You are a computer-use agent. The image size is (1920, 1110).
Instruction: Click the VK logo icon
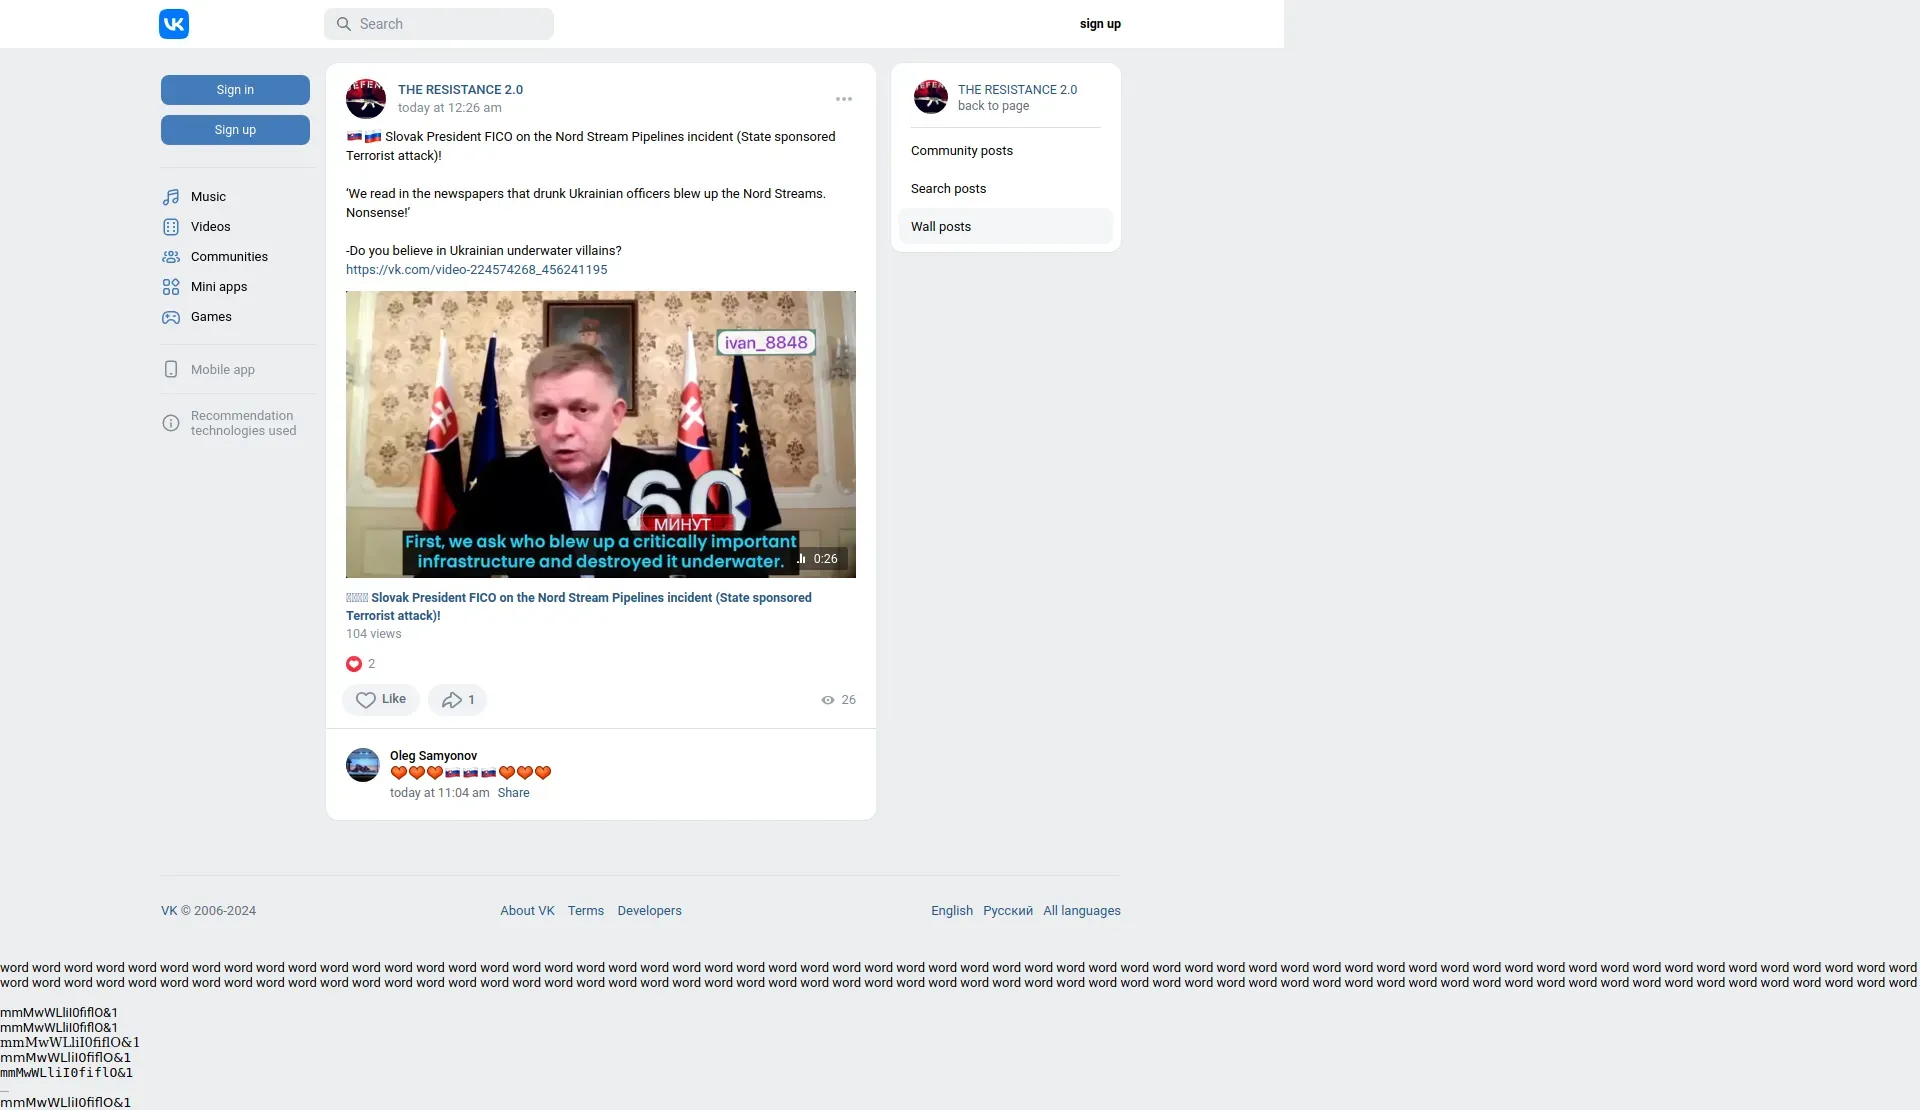174,24
